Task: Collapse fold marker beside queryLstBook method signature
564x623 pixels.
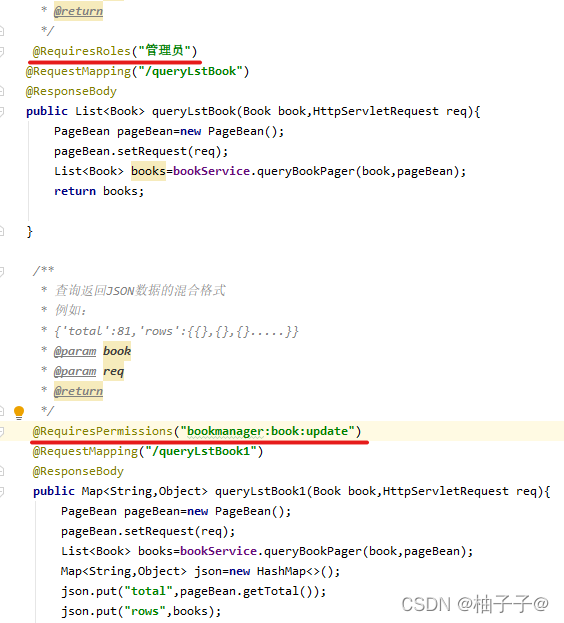Action: (x=2, y=112)
